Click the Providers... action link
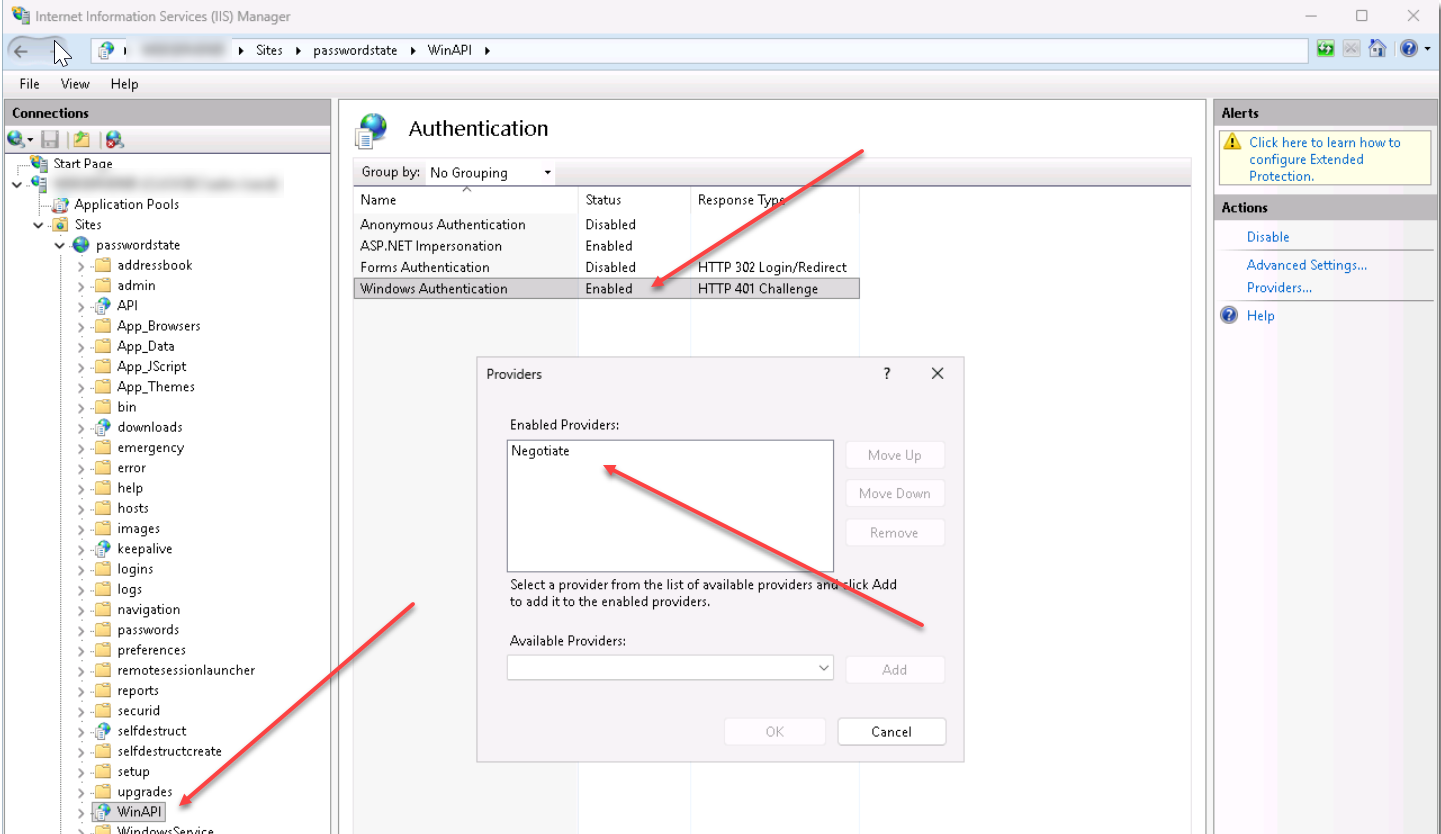The height and width of the screenshot is (834, 1441). click(1279, 288)
